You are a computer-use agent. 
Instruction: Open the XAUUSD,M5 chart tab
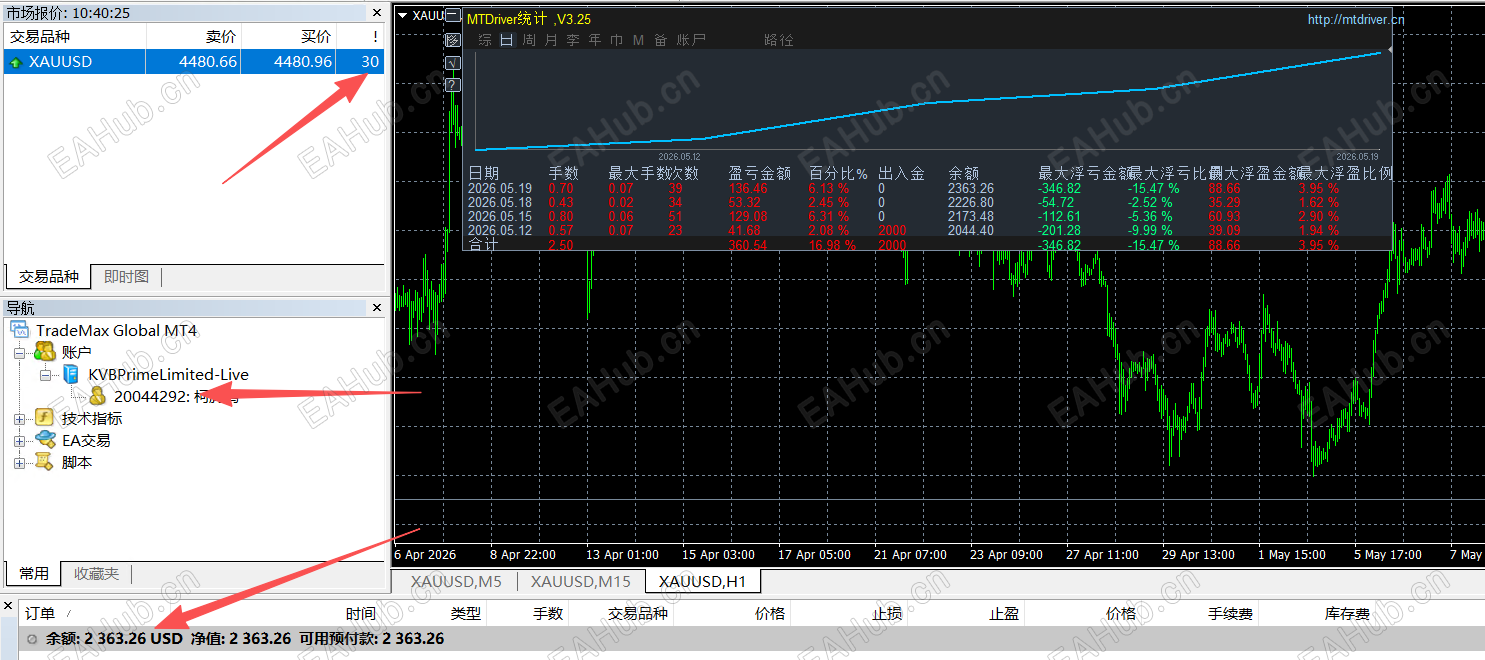[x=456, y=581]
